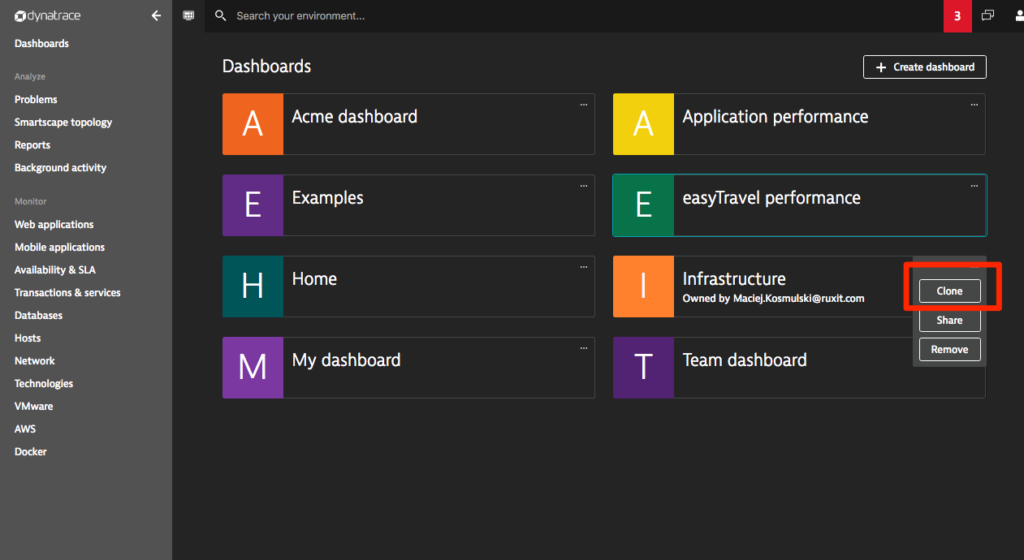Focus the Search your environment field
1024x560 pixels.
575,16
